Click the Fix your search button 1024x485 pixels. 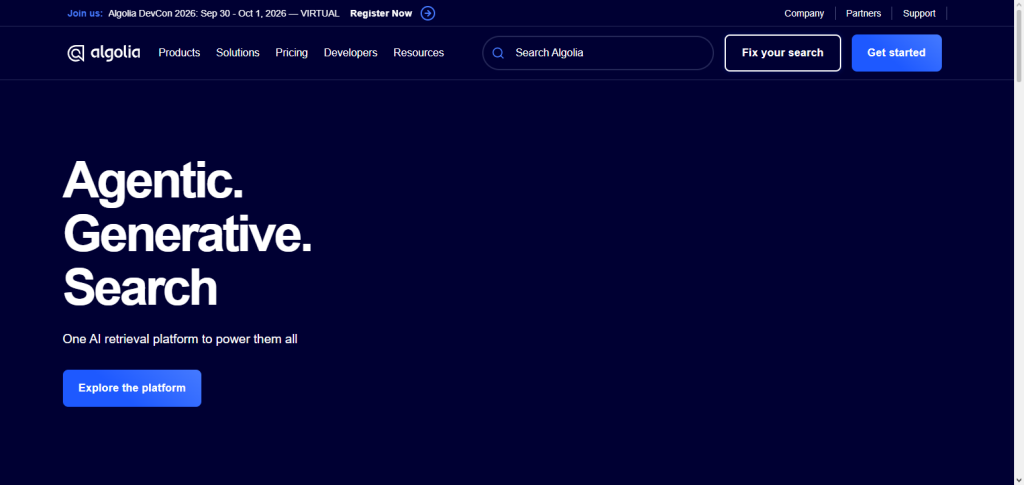coord(782,53)
